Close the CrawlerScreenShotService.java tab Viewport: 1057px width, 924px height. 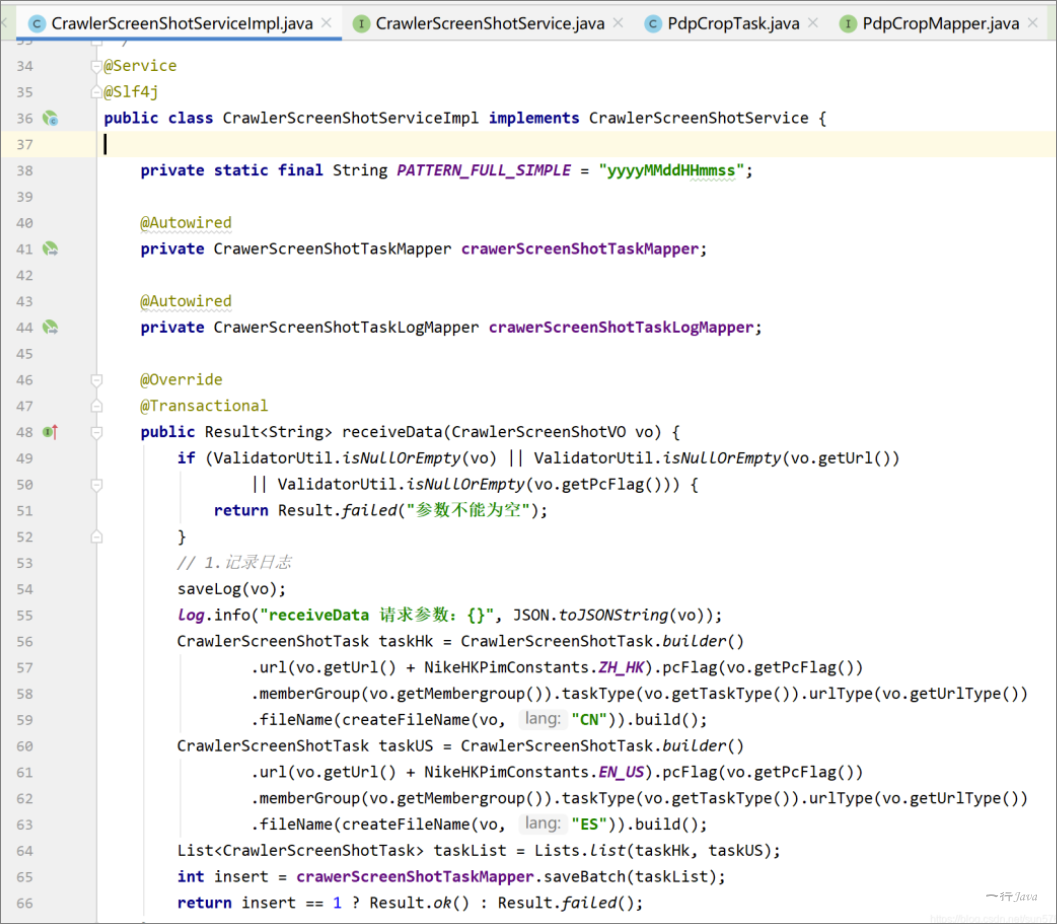coord(618,23)
